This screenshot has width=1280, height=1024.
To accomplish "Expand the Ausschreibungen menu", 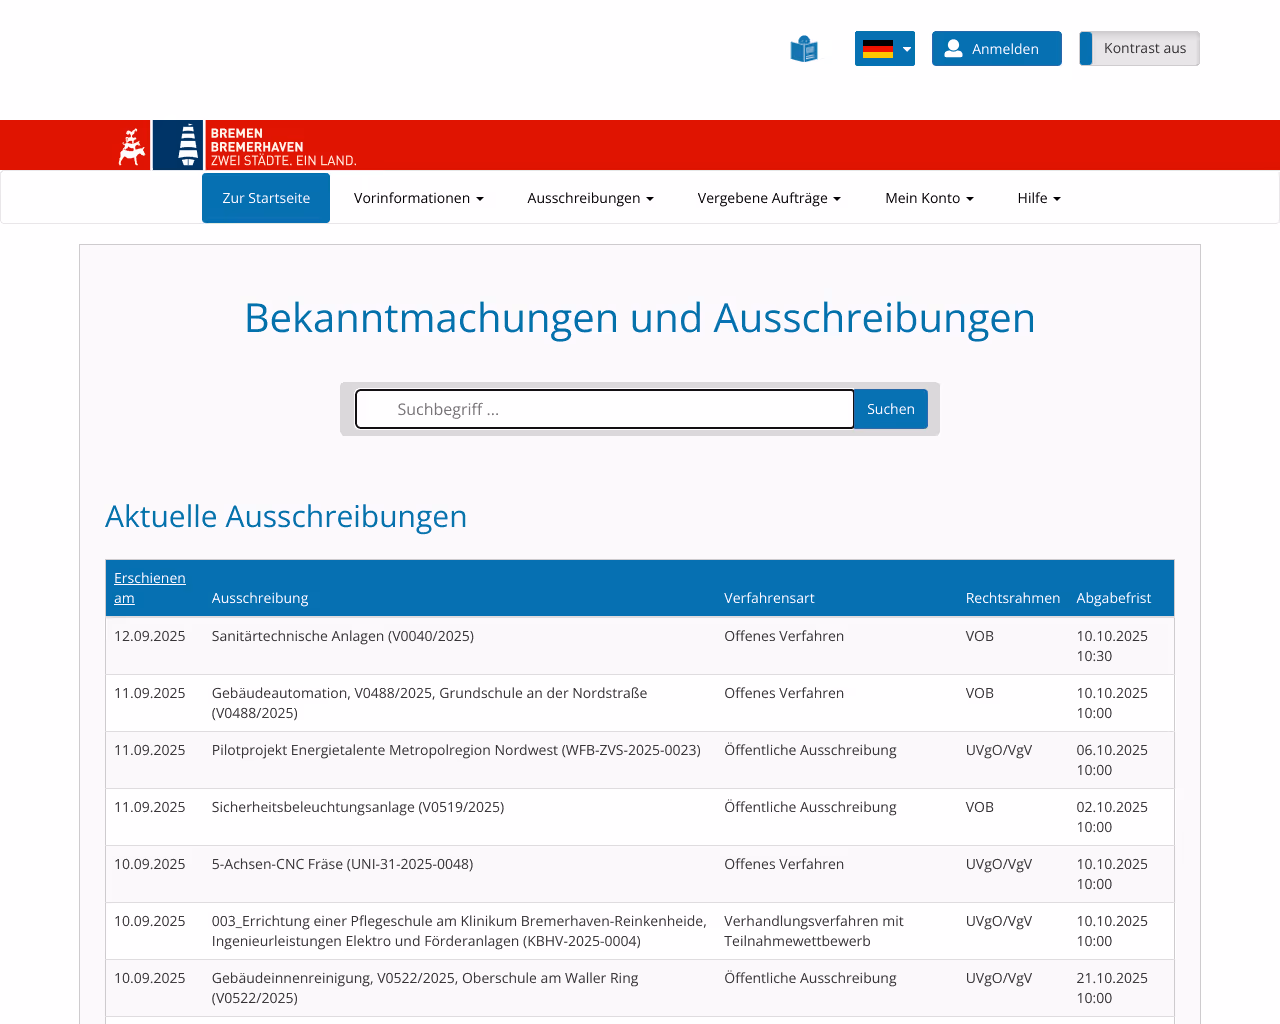I will pos(590,198).
